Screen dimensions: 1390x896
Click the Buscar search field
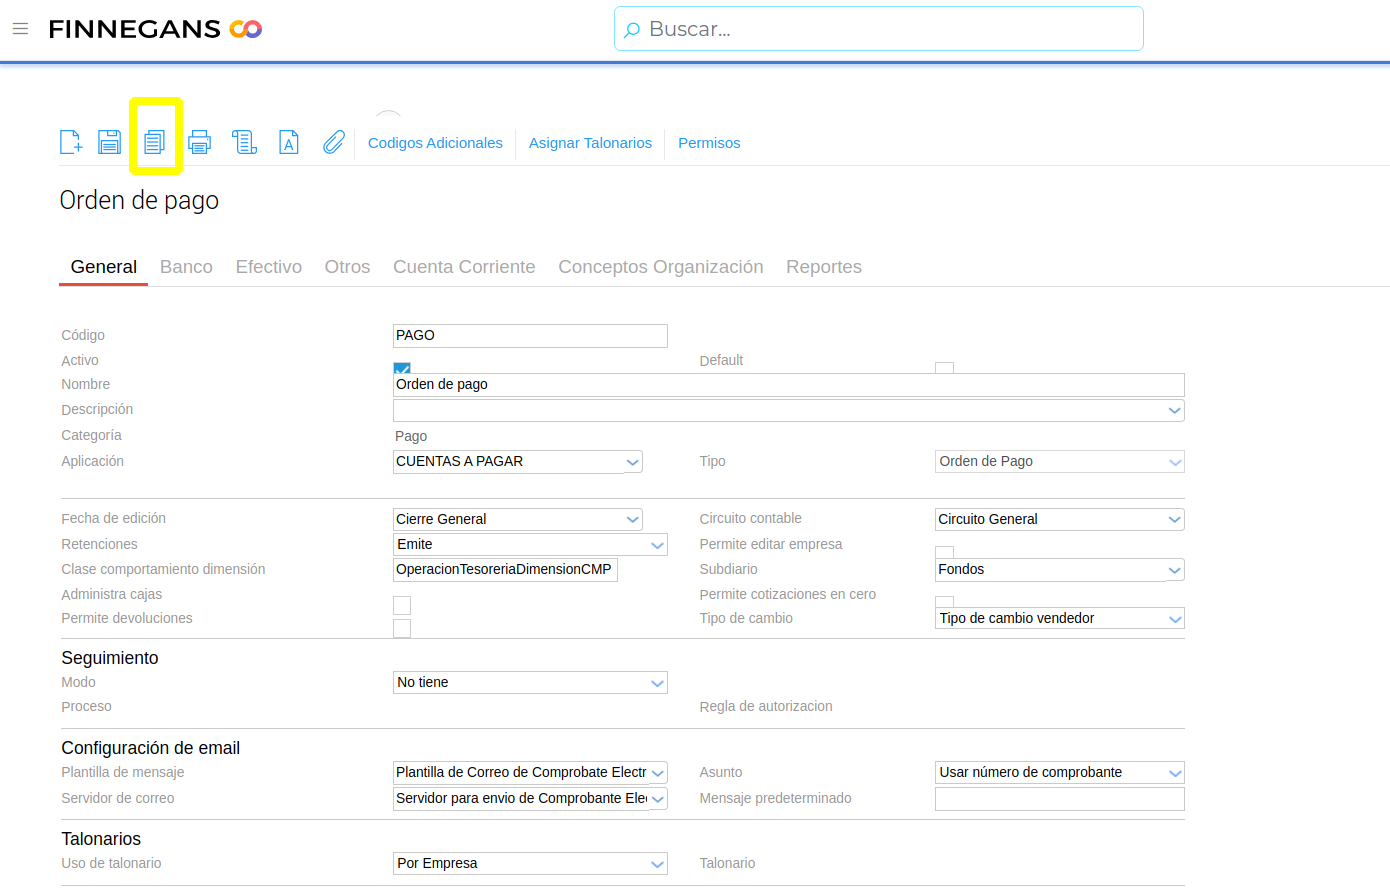[878, 29]
